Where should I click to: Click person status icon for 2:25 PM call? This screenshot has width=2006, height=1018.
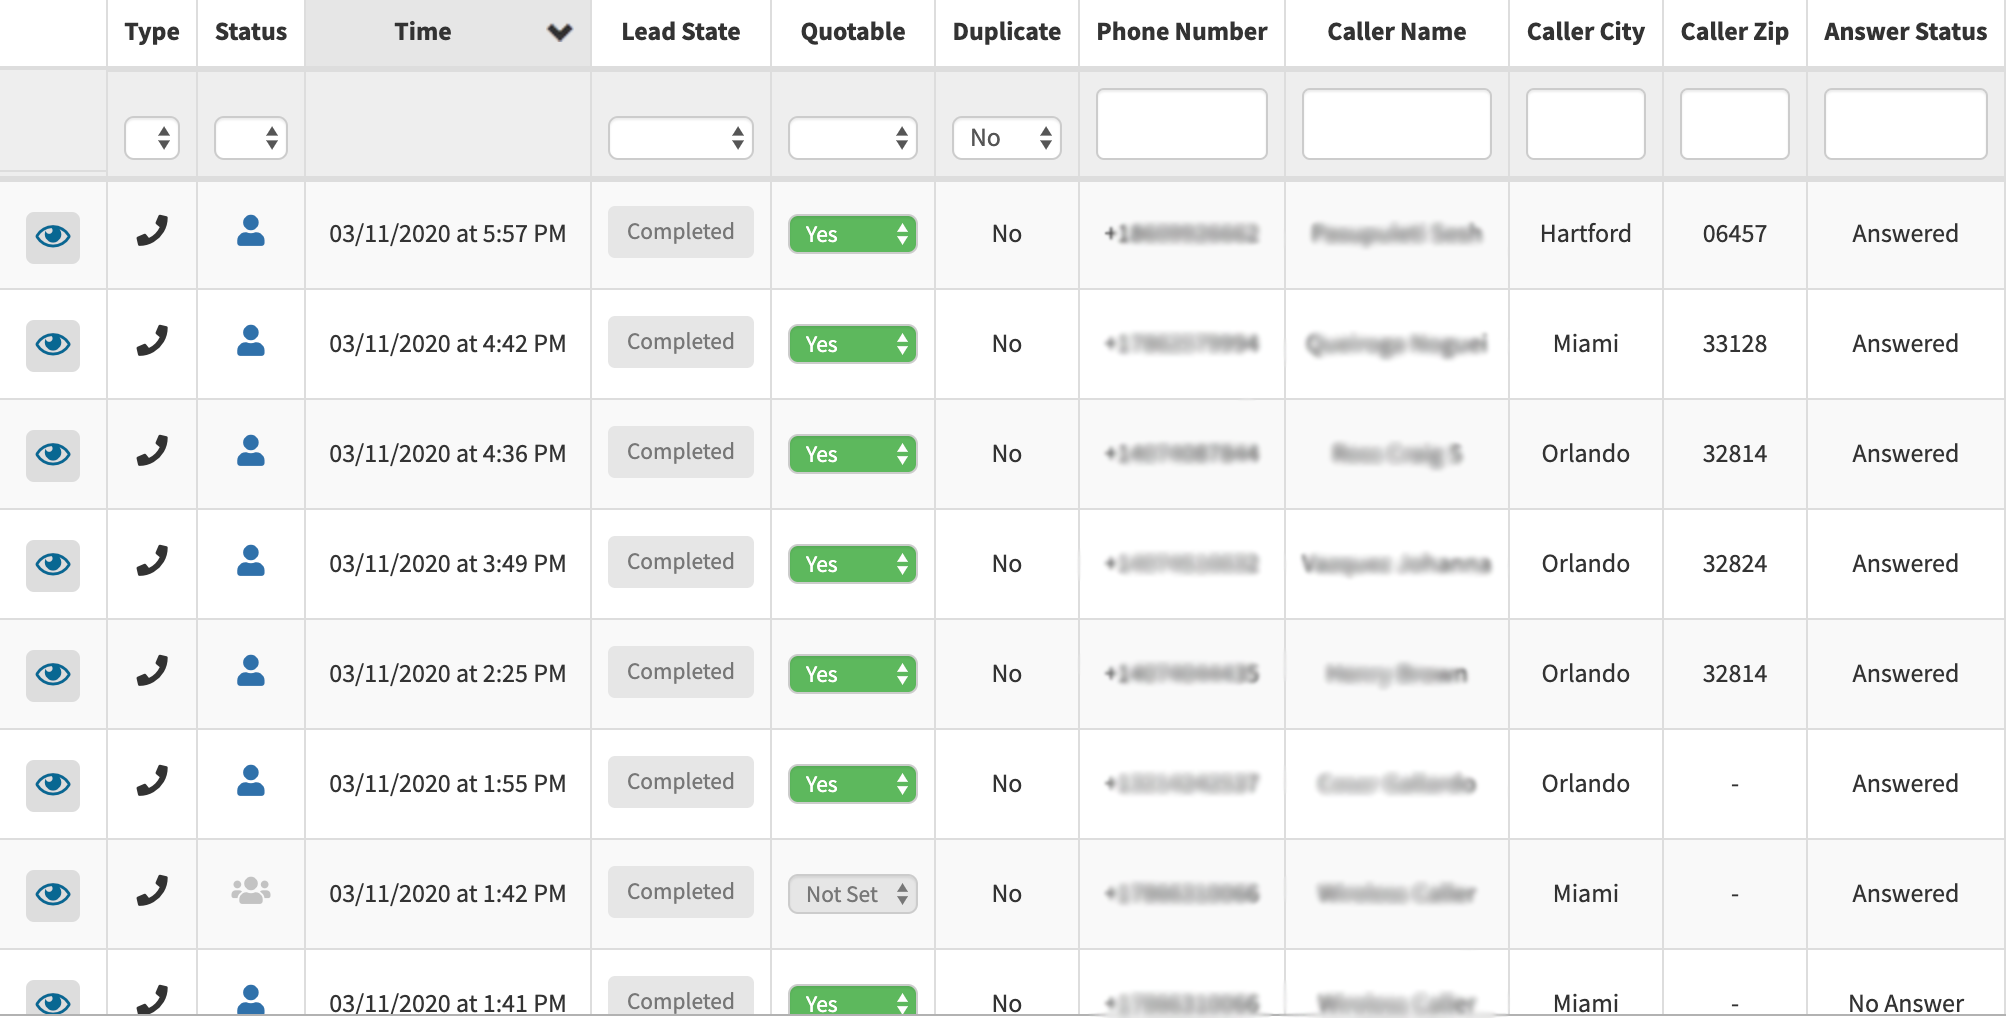coord(251,671)
